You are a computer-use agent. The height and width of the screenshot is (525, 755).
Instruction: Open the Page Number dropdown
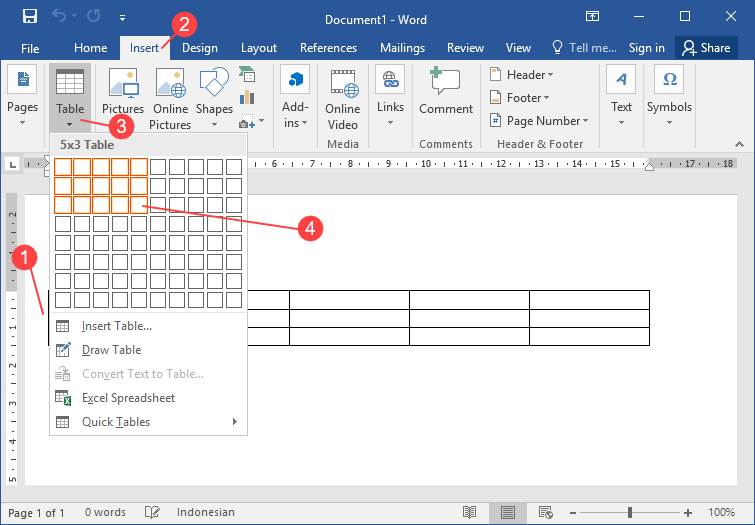[x=539, y=121]
